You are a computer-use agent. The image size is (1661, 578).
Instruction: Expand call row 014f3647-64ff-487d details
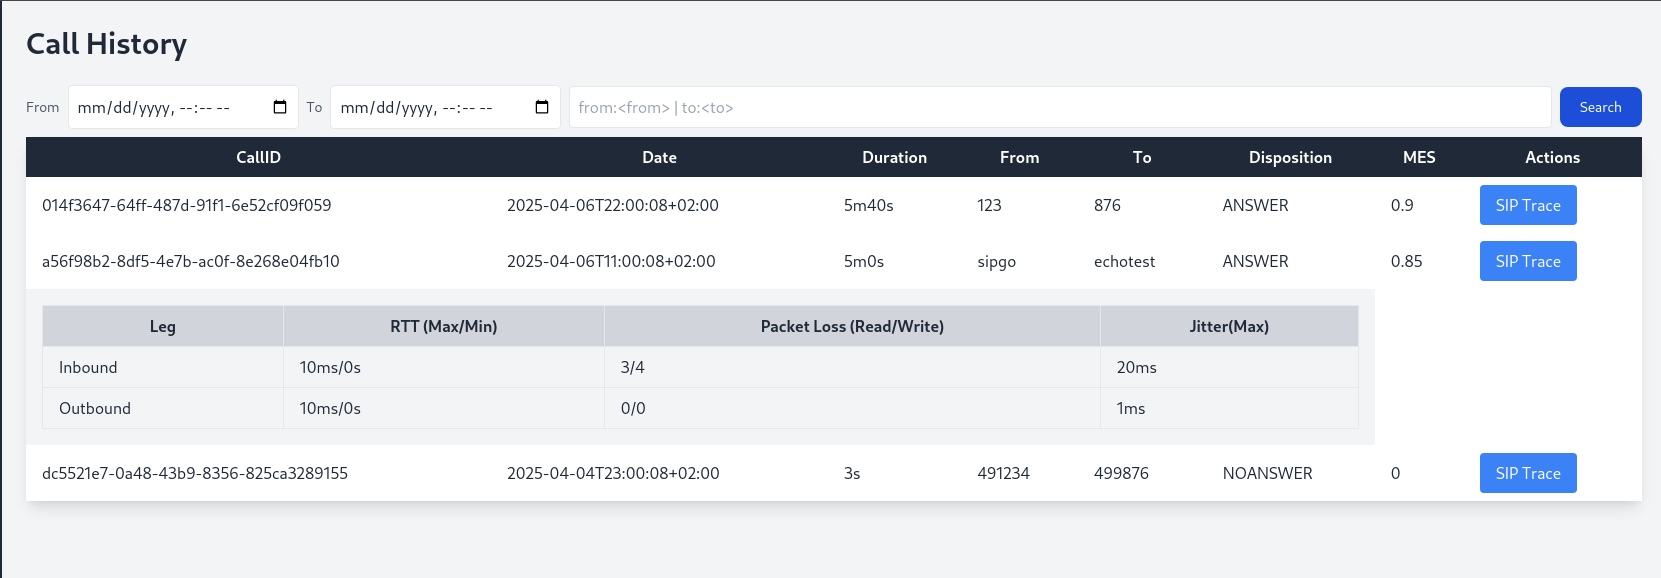[187, 205]
